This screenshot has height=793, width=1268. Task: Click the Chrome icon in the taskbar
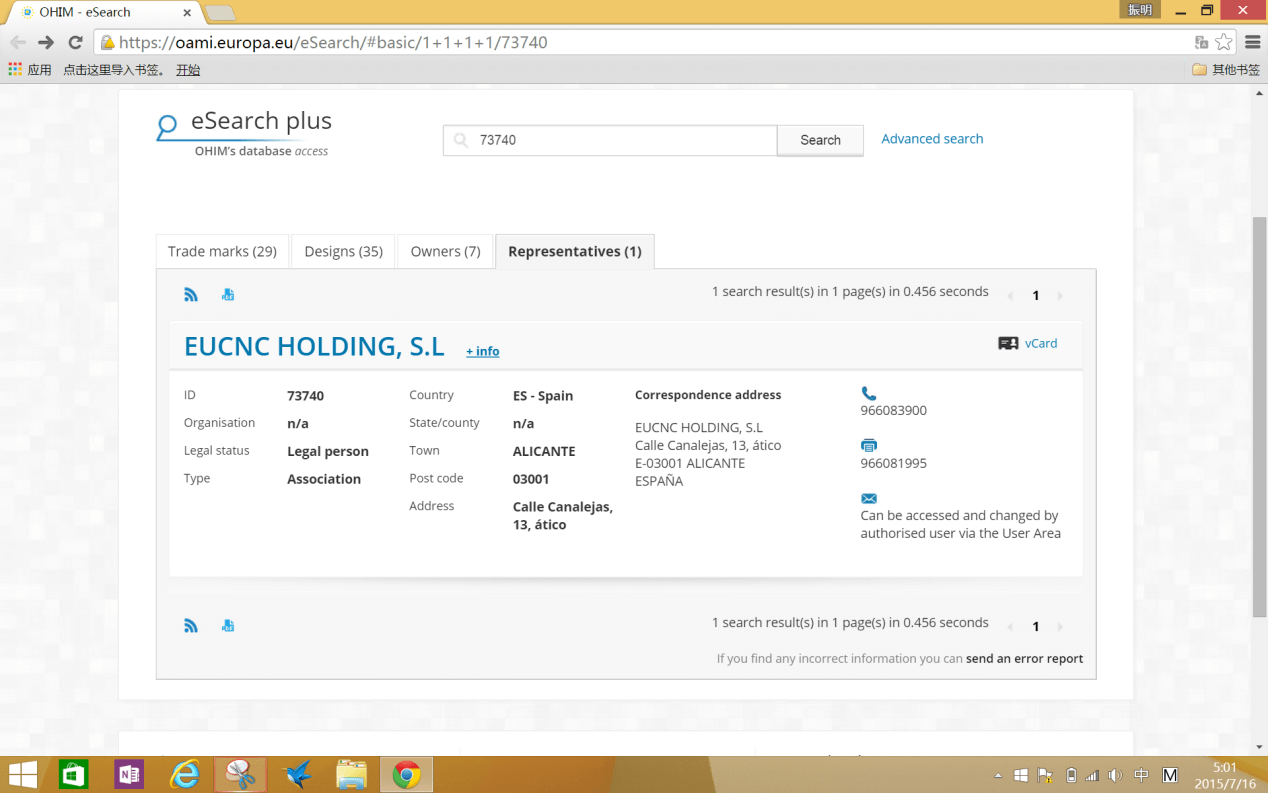[406, 775]
